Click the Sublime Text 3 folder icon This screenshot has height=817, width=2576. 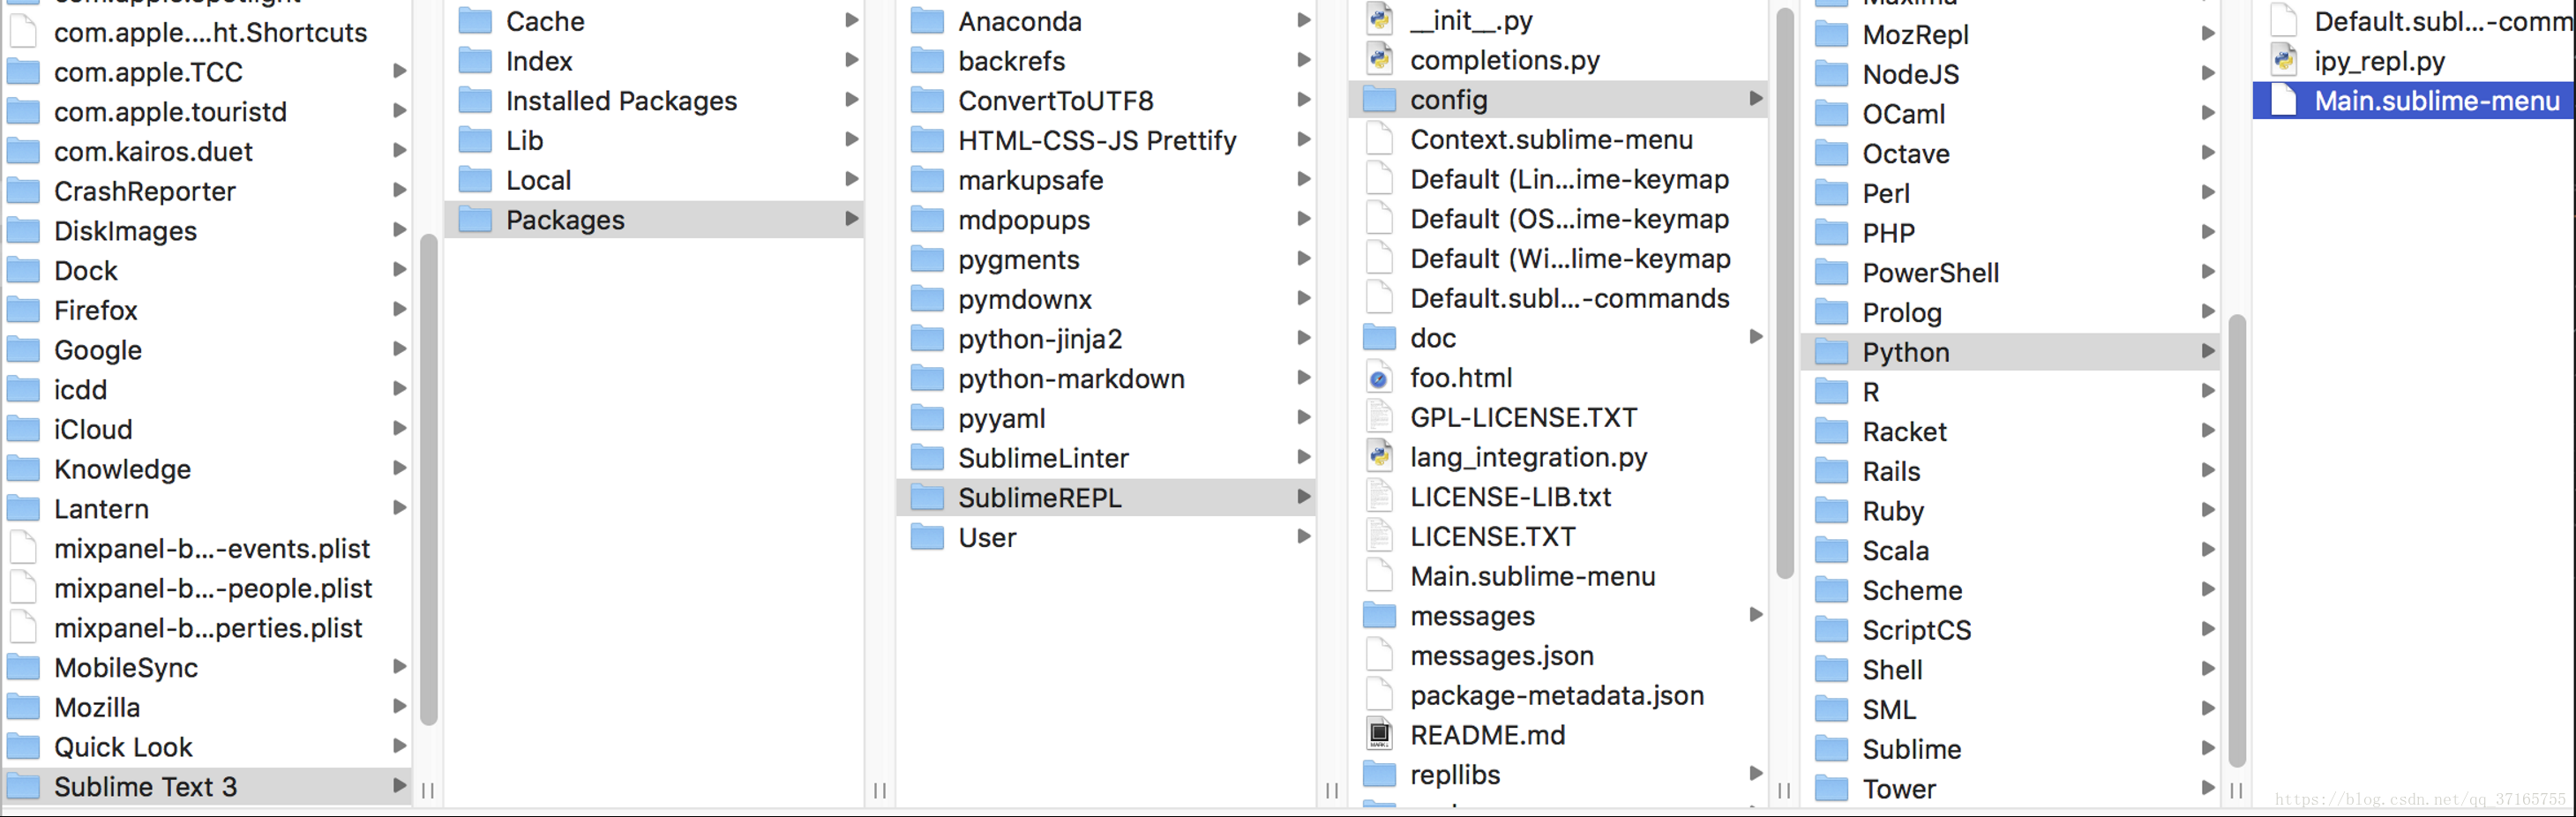pyautogui.click(x=23, y=787)
